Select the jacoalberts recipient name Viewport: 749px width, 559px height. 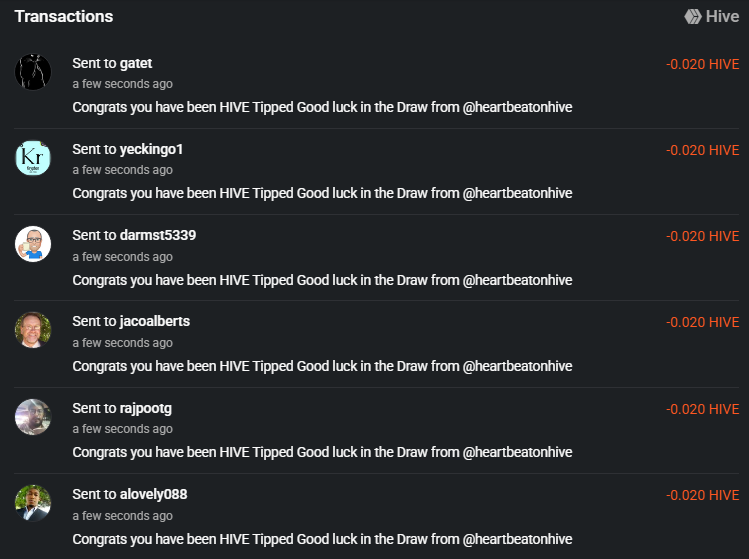(155, 322)
